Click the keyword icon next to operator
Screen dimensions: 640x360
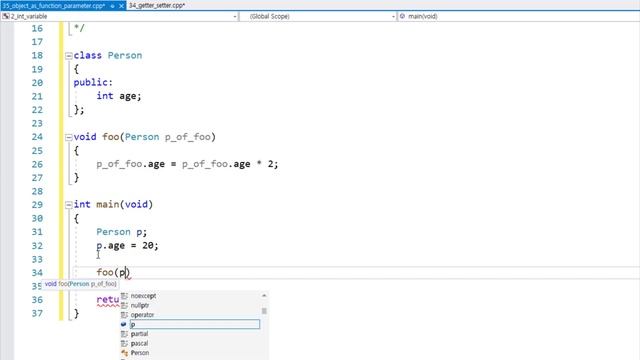pos(124,315)
